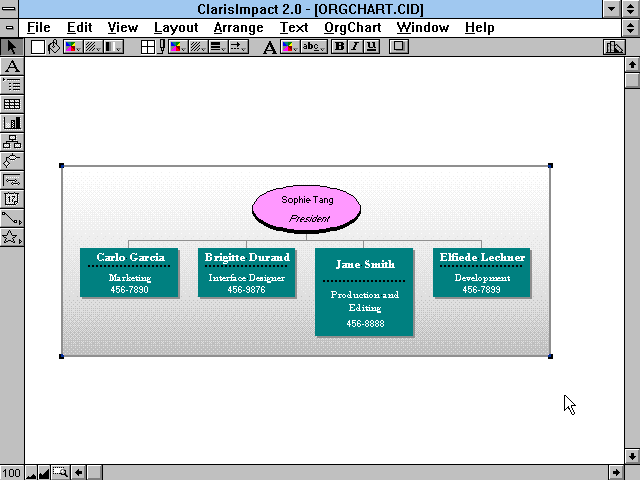Open the application control menu box

(x=9, y=9)
